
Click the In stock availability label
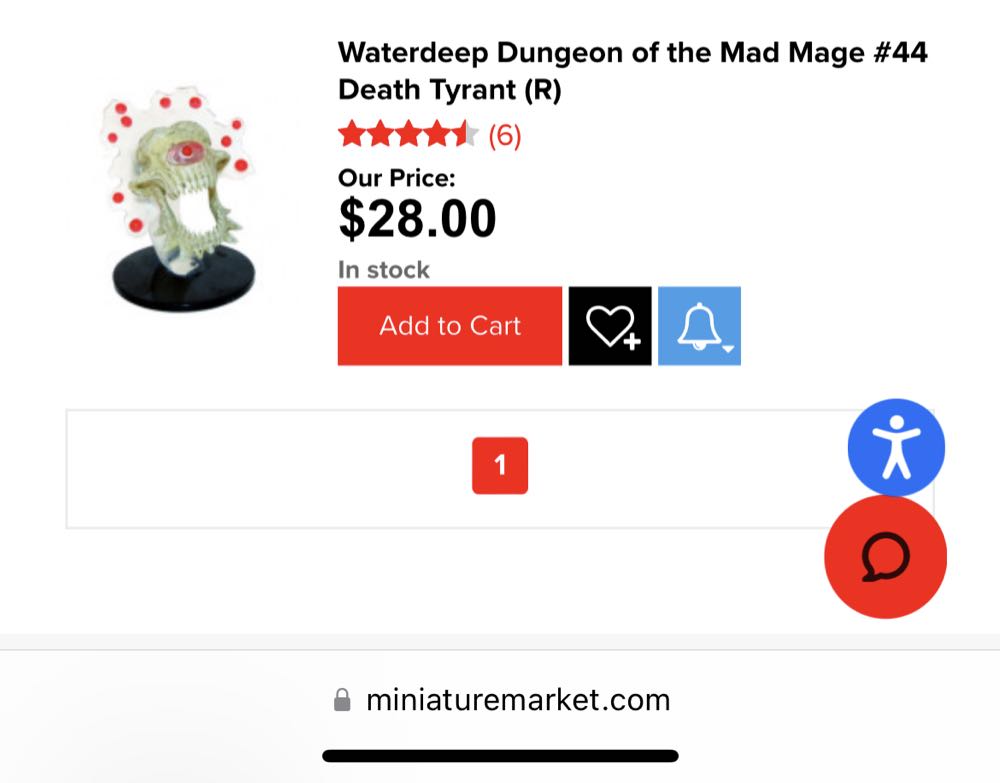click(x=384, y=270)
